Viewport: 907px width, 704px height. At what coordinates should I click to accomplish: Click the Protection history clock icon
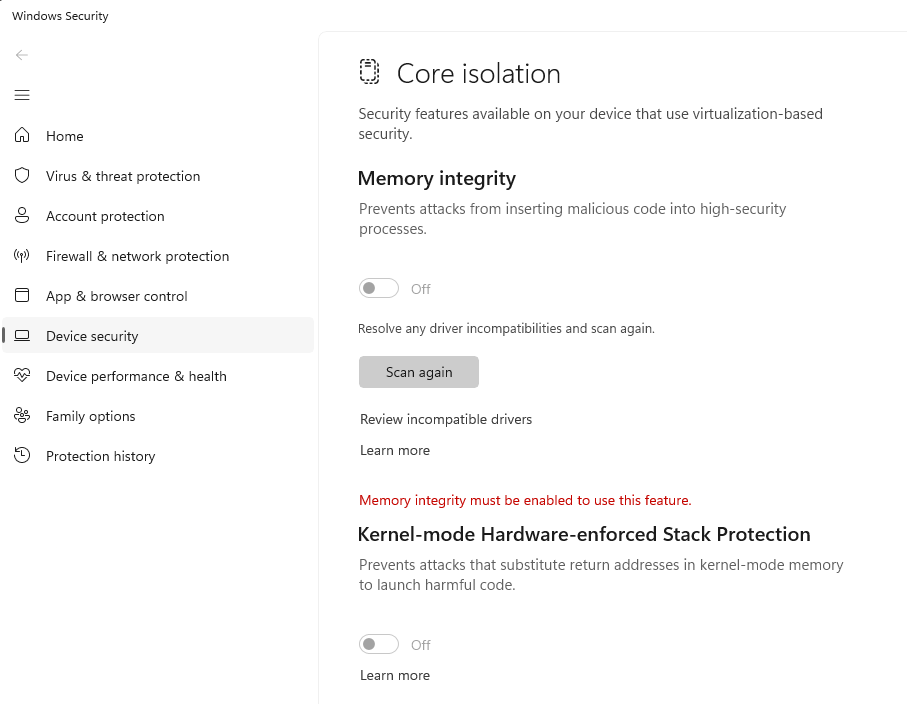[x=22, y=456]
